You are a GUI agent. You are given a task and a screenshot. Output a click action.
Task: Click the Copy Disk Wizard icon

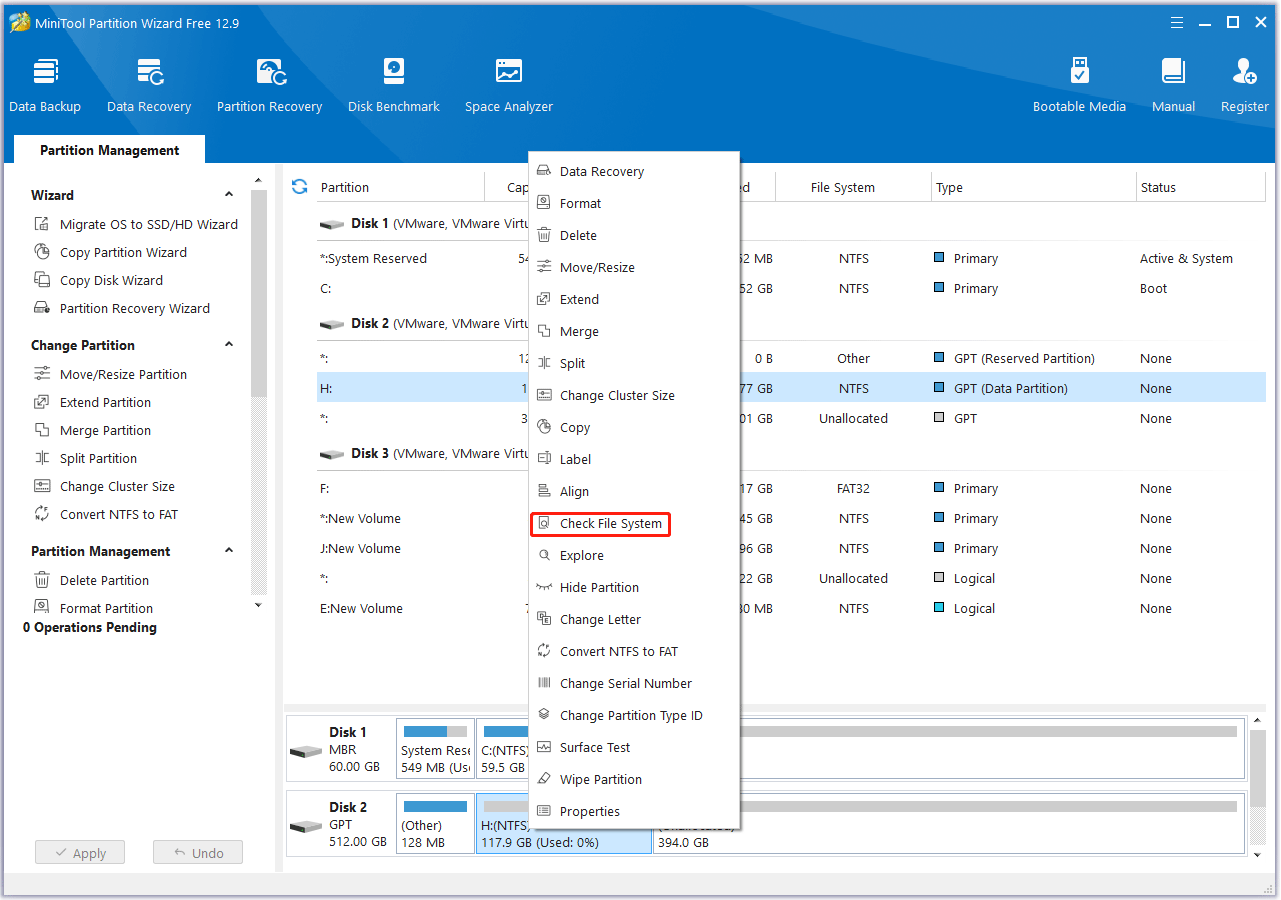[42, 280]
